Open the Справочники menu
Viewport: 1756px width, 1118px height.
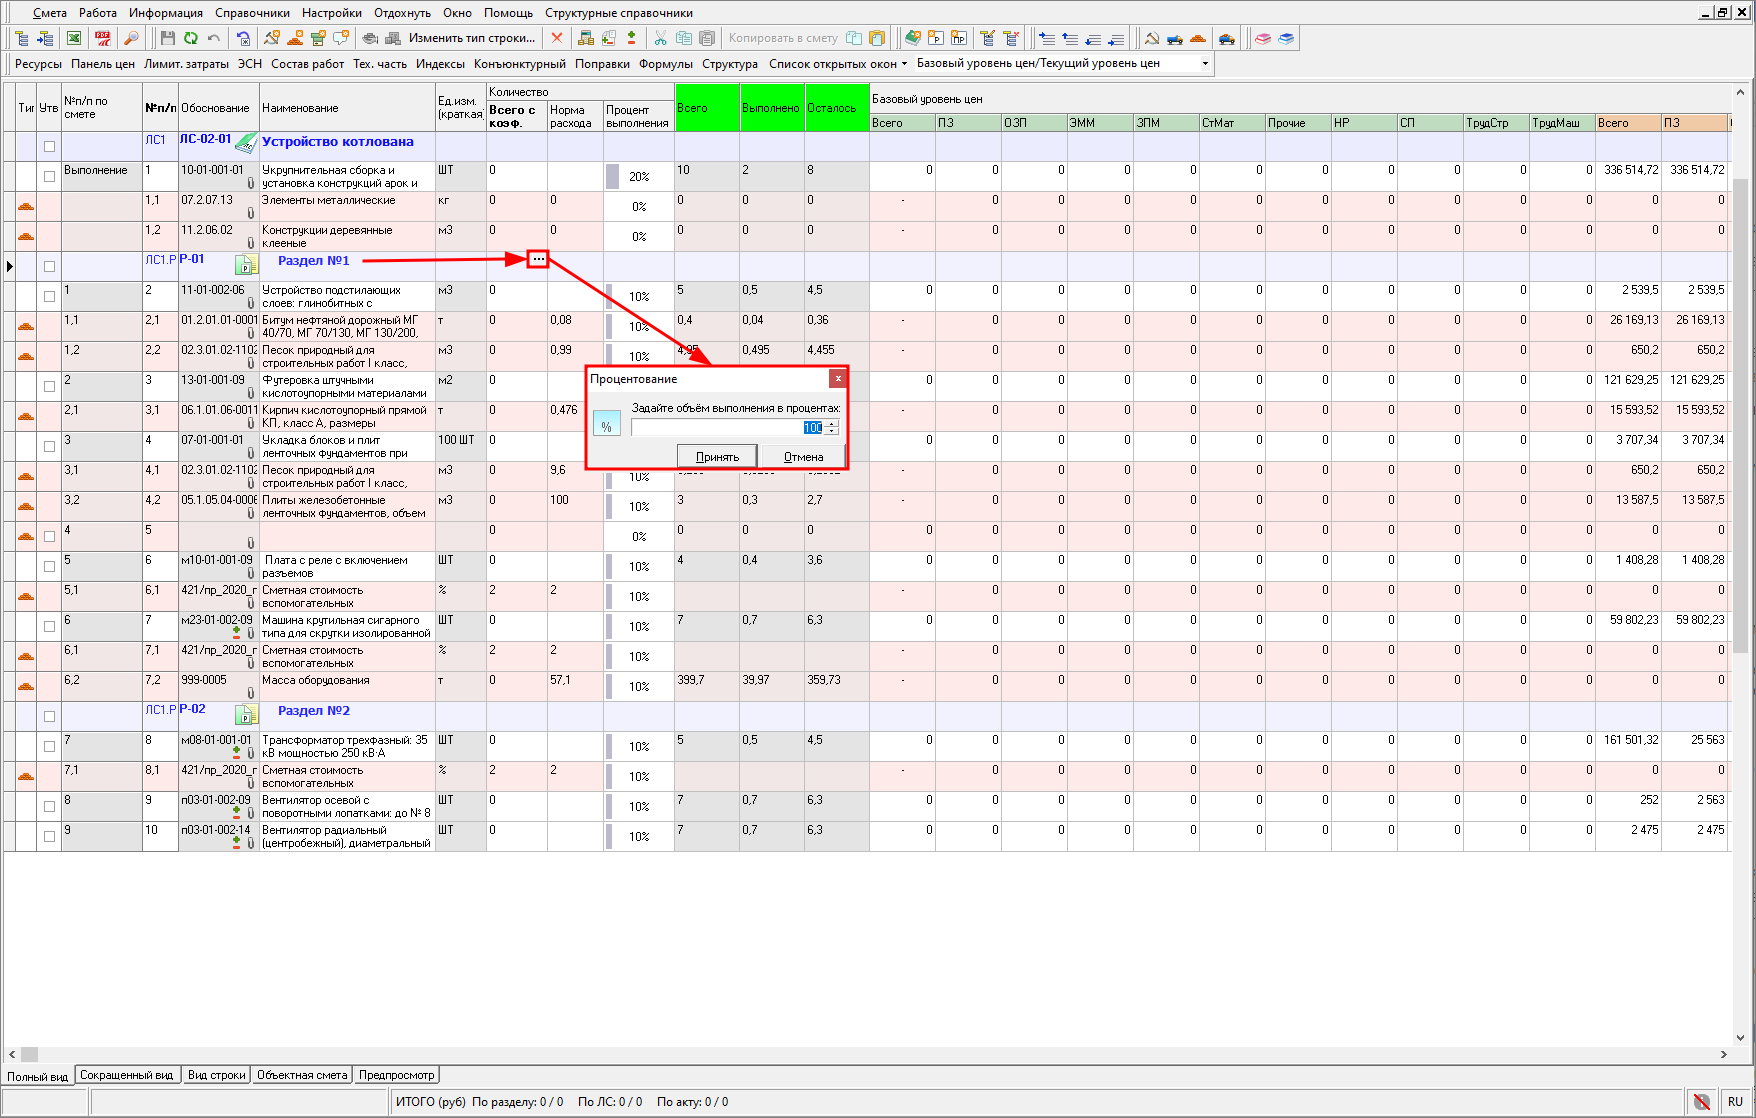(x=252, y=13)
